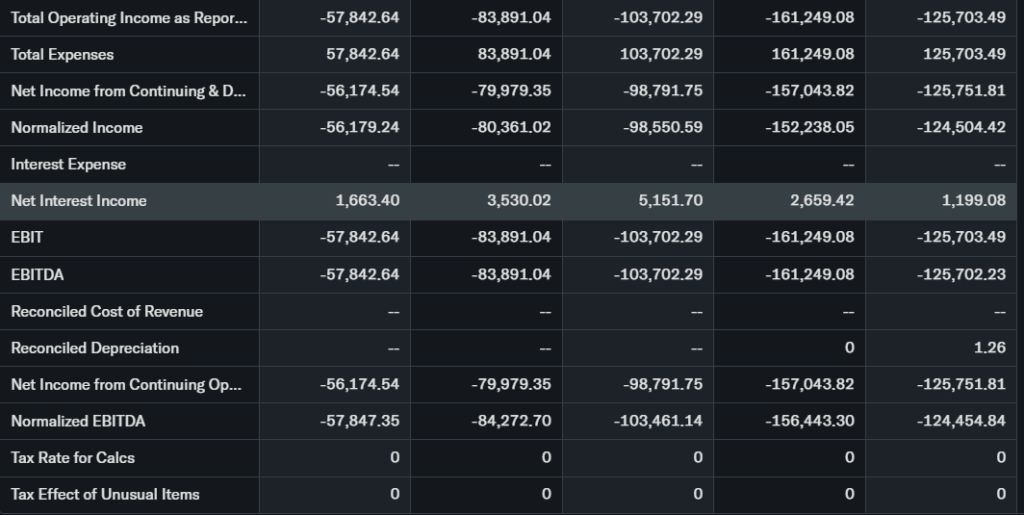Select Total Expenses value 161,249.08

813,54
